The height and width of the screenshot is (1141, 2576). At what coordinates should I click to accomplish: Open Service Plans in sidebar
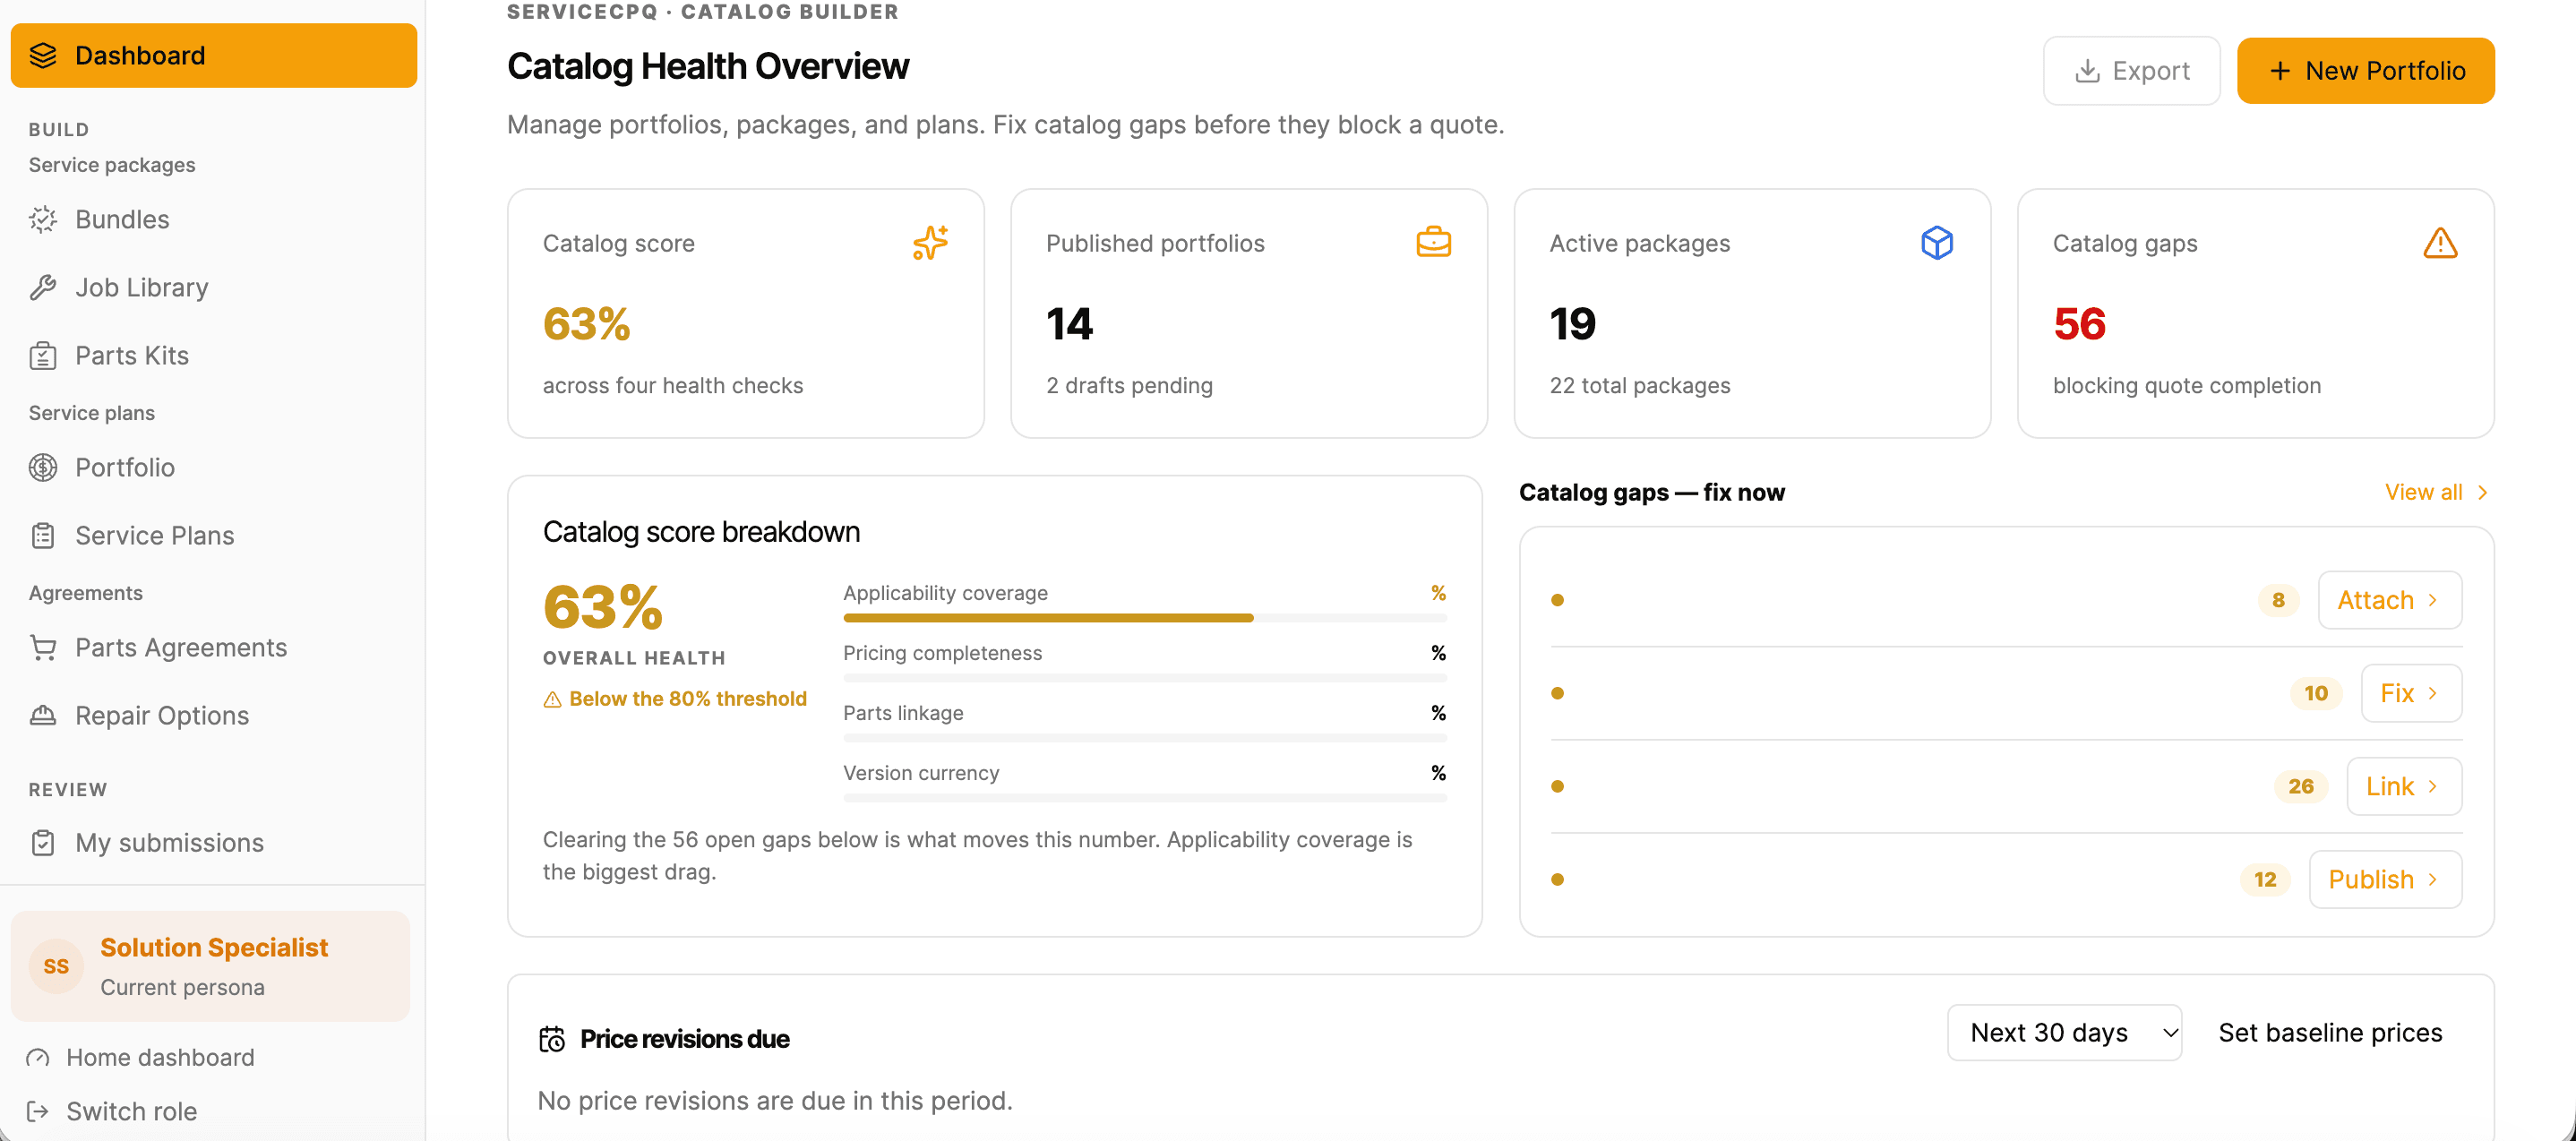[x=213, y=536]
